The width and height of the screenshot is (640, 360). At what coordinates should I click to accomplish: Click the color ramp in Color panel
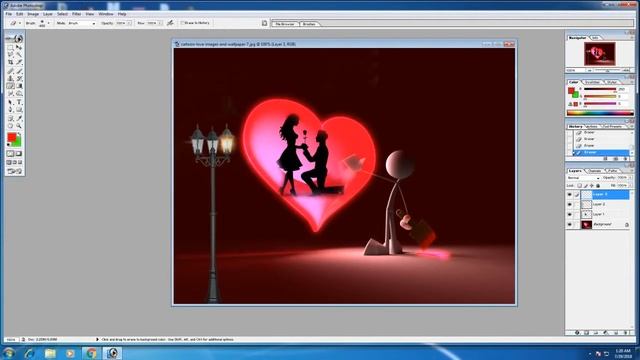click(x=600, y=113)
